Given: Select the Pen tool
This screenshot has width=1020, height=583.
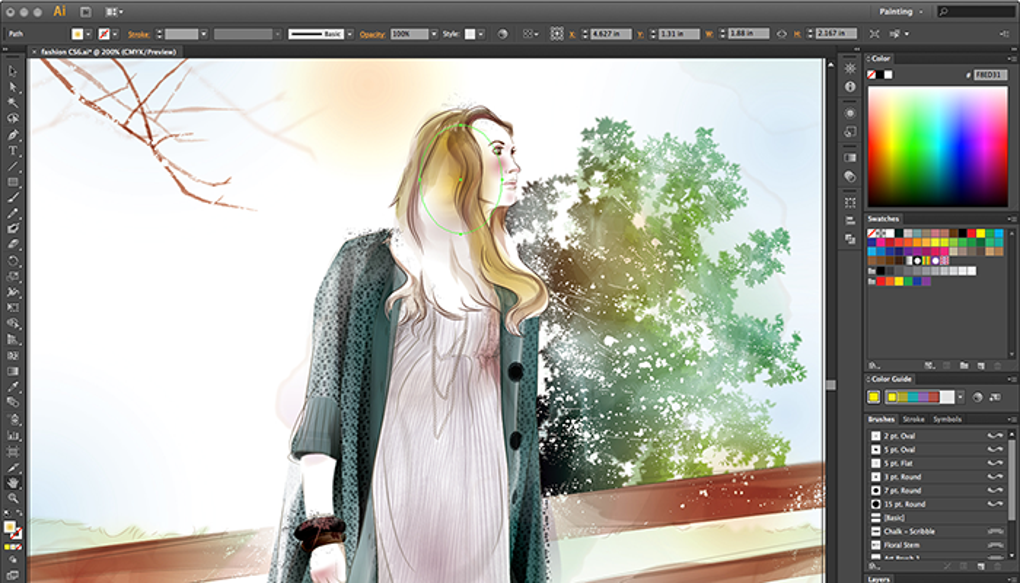Looking at the screenshot, I should coord(13,135).
